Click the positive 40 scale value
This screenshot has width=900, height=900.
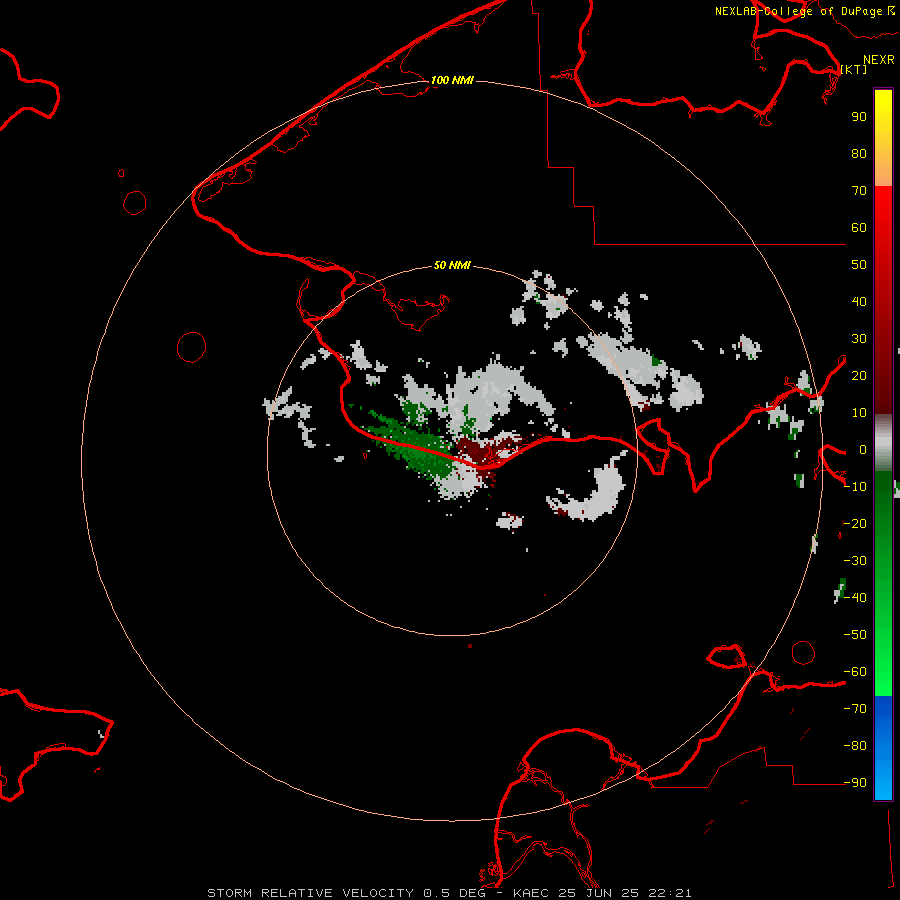tap(859, 301)
